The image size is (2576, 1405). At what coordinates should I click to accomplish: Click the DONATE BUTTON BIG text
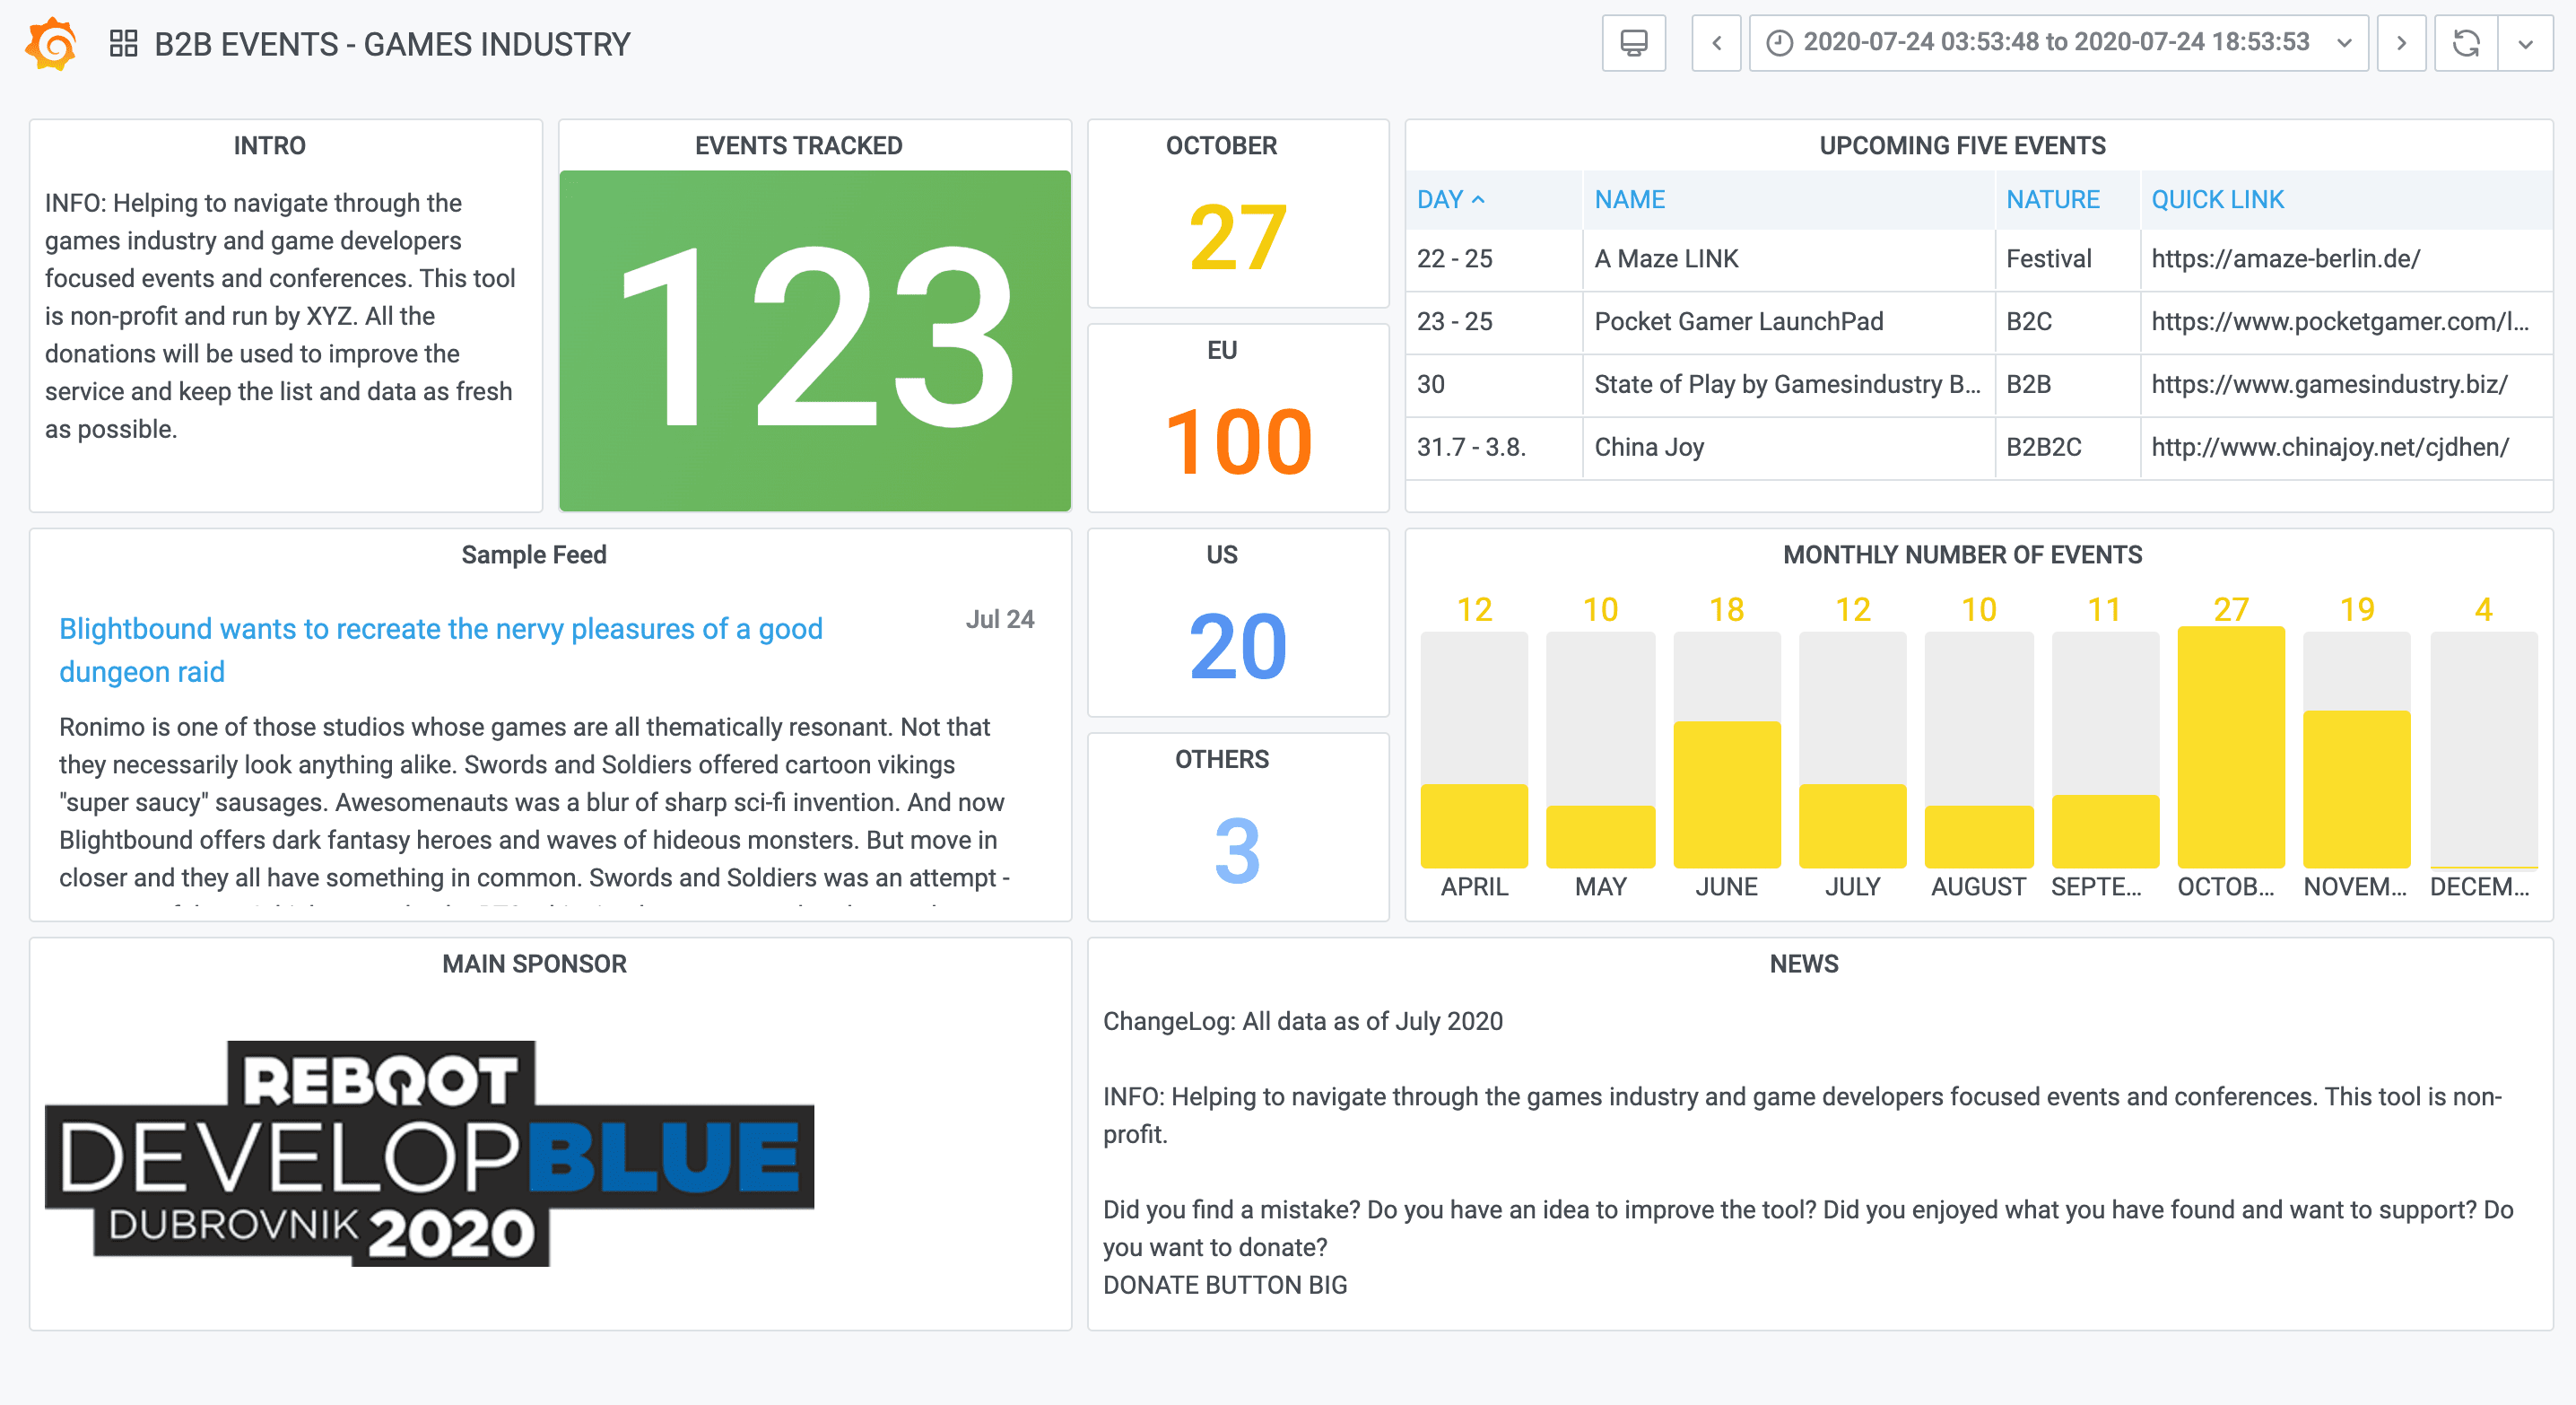1225,1285
